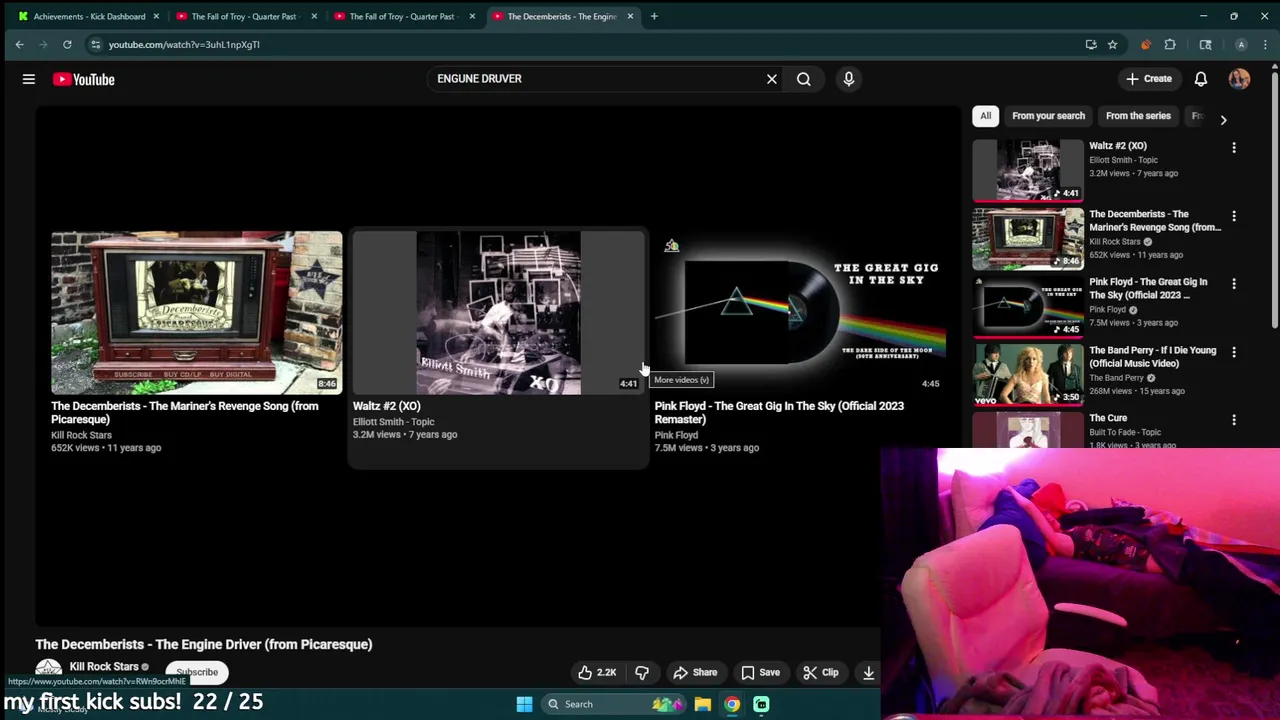Open Chrome three-dot menu
This screenshot has width=1280, height=720.
[x=1266, y=44]
